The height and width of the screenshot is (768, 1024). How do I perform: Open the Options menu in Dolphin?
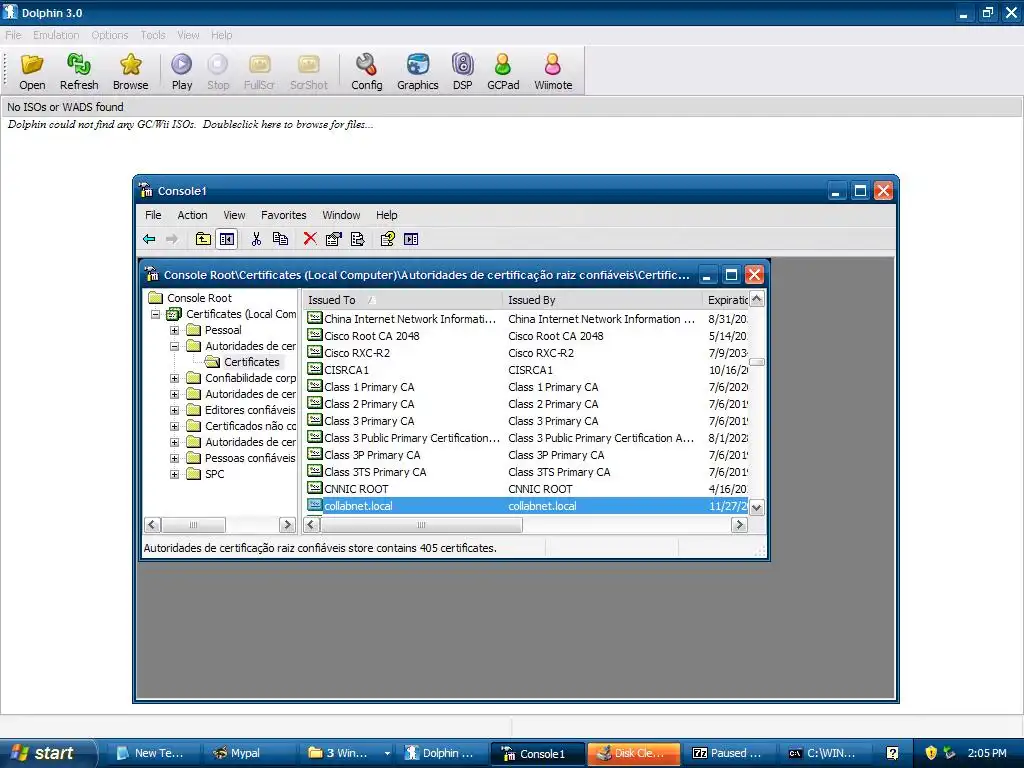110,35
